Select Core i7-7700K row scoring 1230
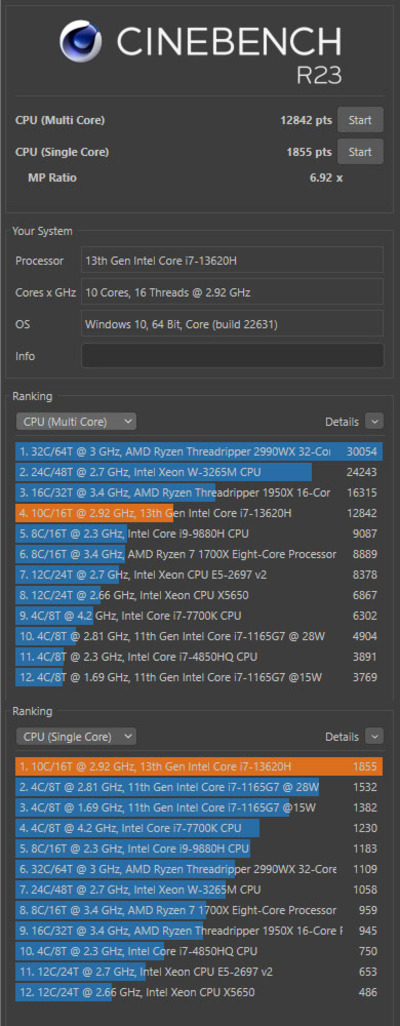This screenshot has width=400, height=1026. [x=199, y=828]
